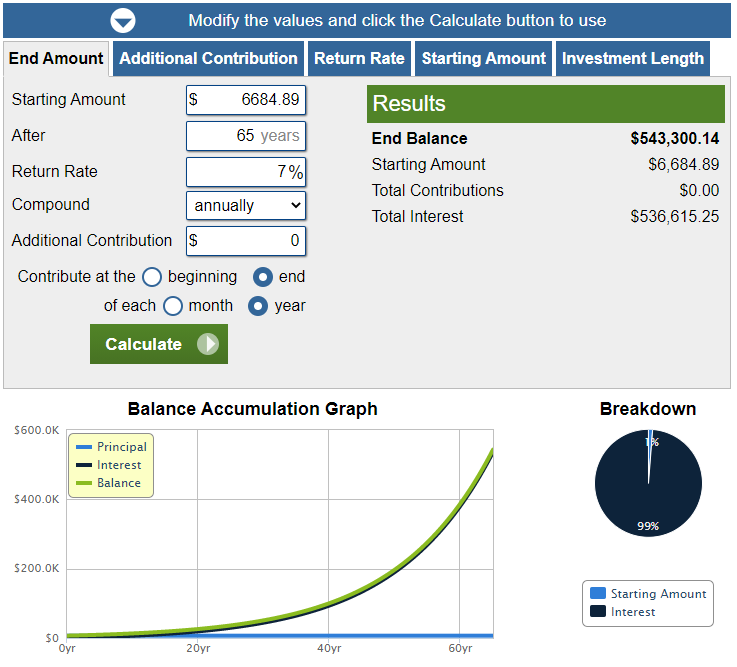Switch to the Additional Contribution tab

pyautogui.click(x=208, y=59)
